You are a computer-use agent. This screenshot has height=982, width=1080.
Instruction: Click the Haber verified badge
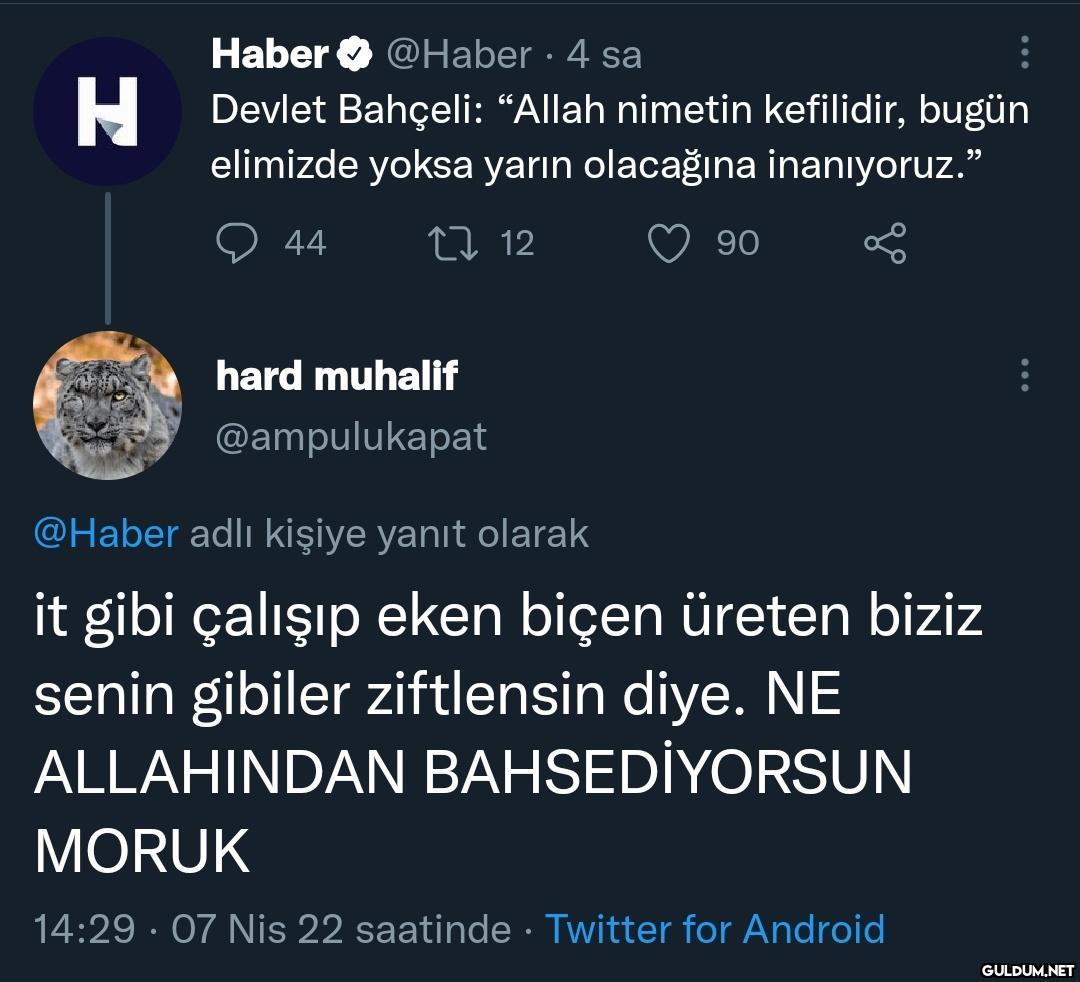[354, 54]
